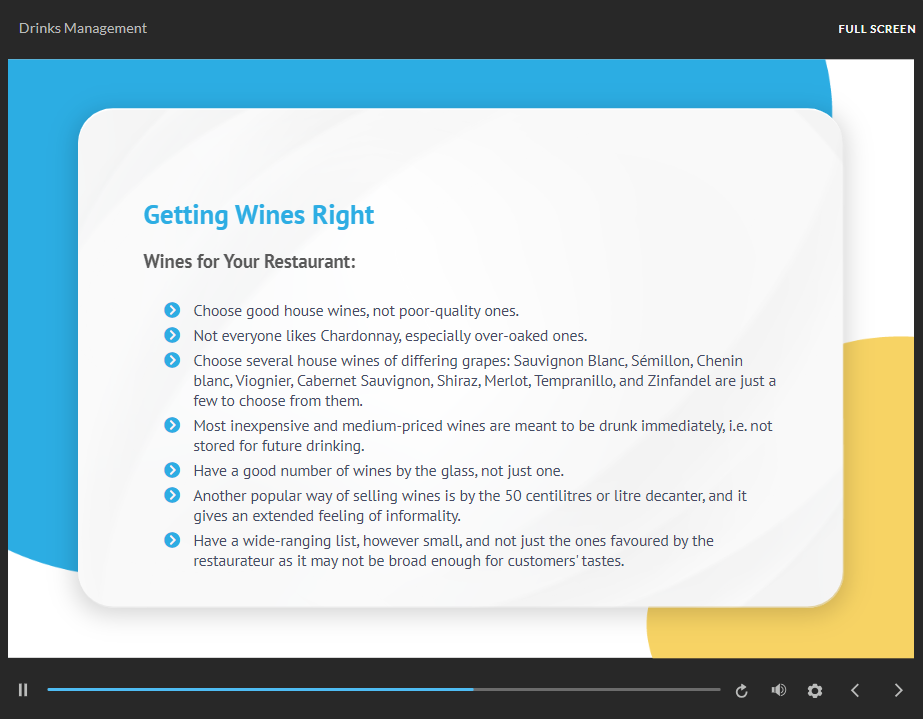Click bullet icon for 'Have a good number'
Image resolution: width=923 pixels, height=719 pixels.
[x=172, y=470]
